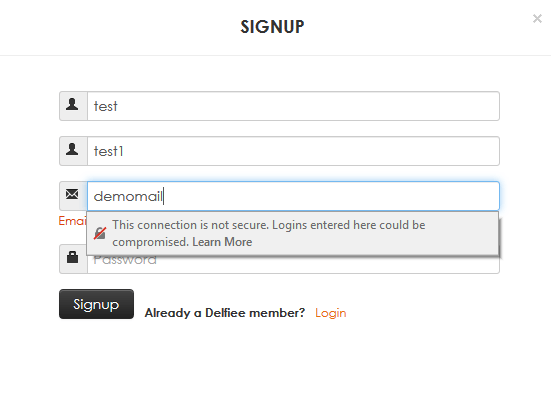Click the typed text 'demomail'

pyautogui.click(x=128, y=196)
